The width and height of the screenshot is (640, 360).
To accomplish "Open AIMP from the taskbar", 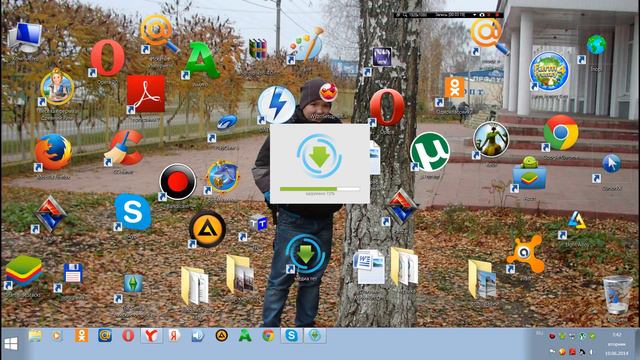I will [222, 336].
